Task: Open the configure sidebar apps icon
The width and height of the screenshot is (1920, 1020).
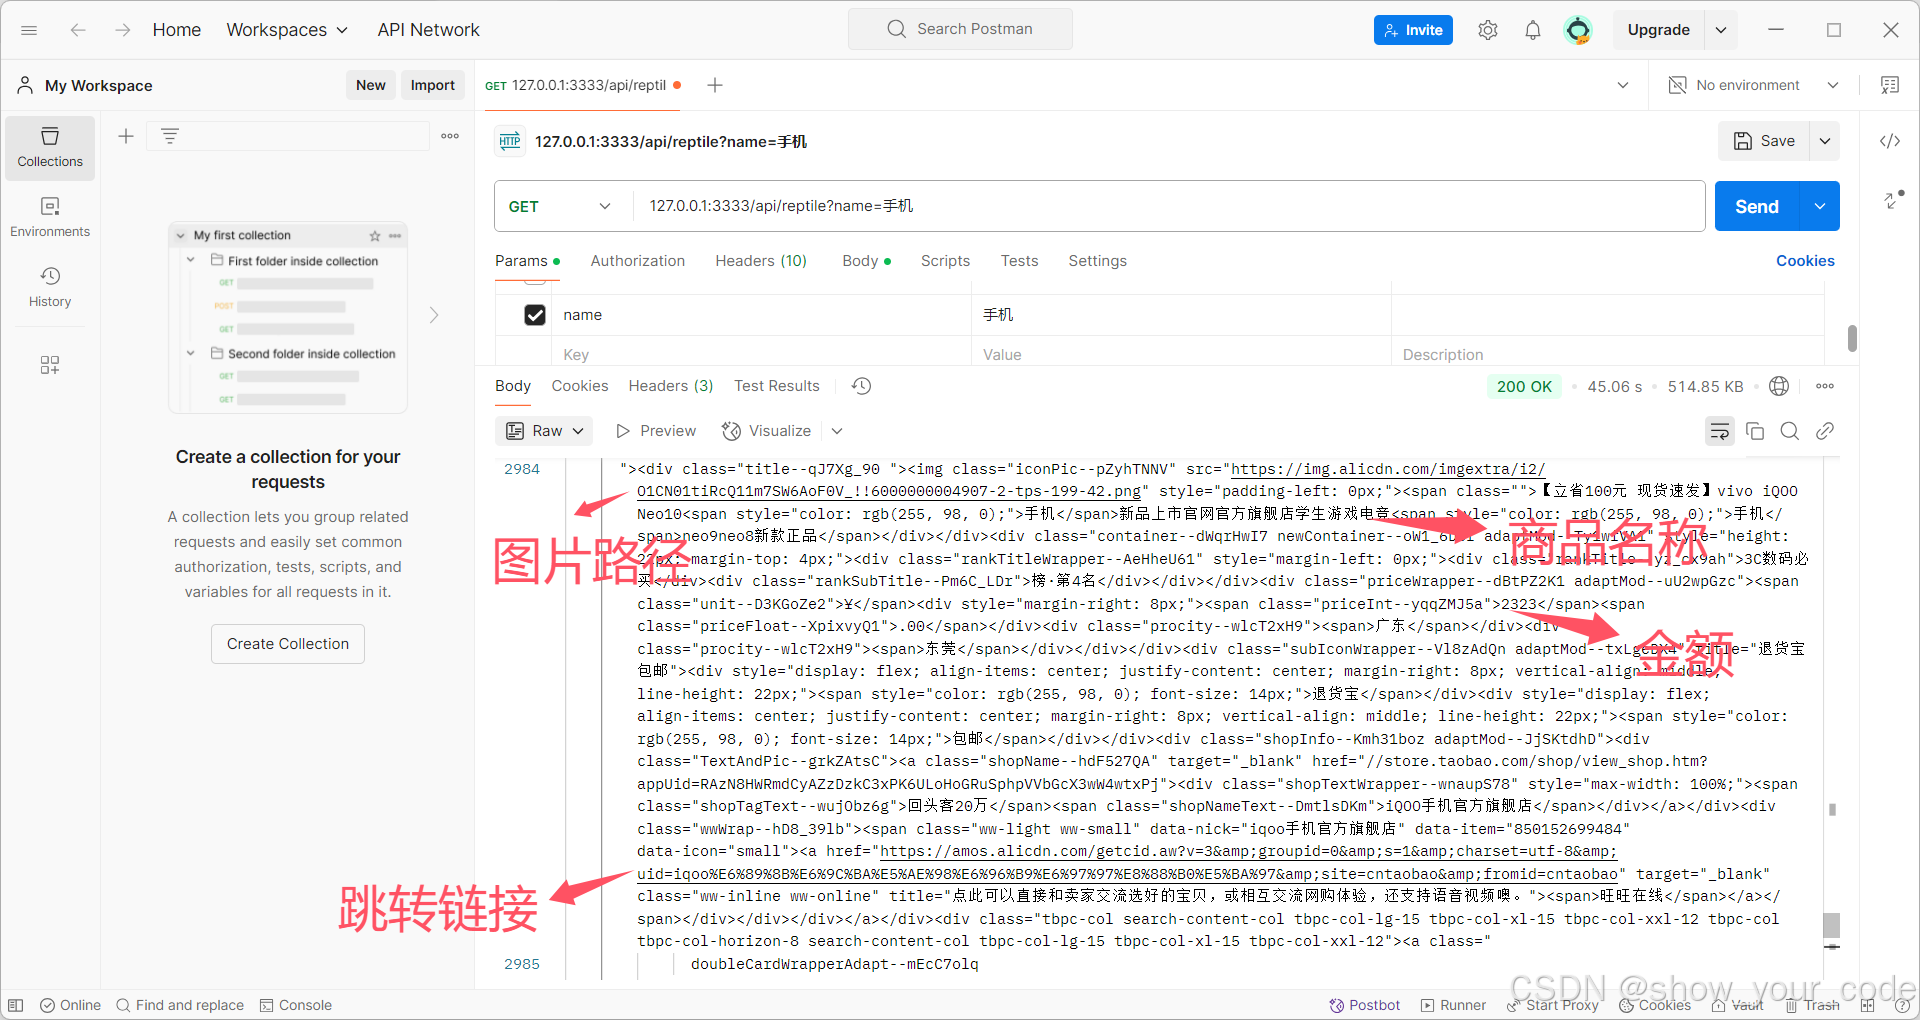Action: [x=50, y=365]
